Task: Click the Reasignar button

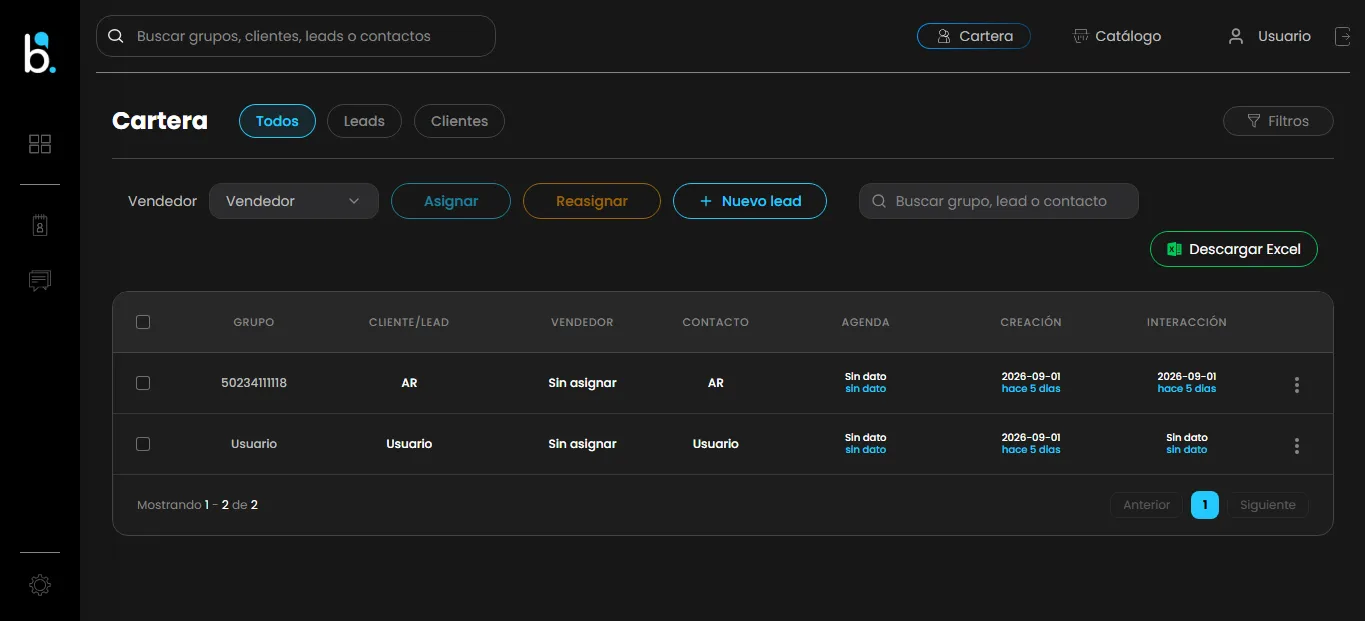Action: coord(592,201)
